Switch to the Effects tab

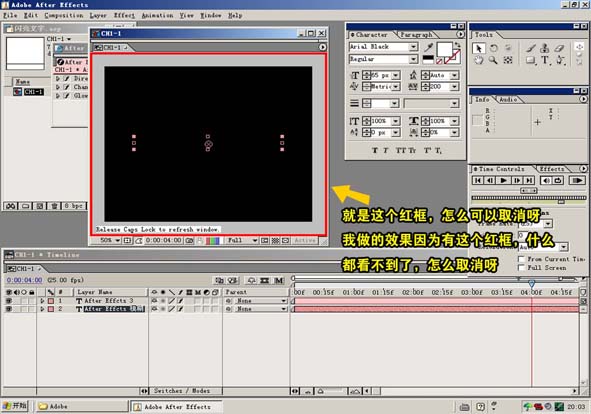pos(552,169)
